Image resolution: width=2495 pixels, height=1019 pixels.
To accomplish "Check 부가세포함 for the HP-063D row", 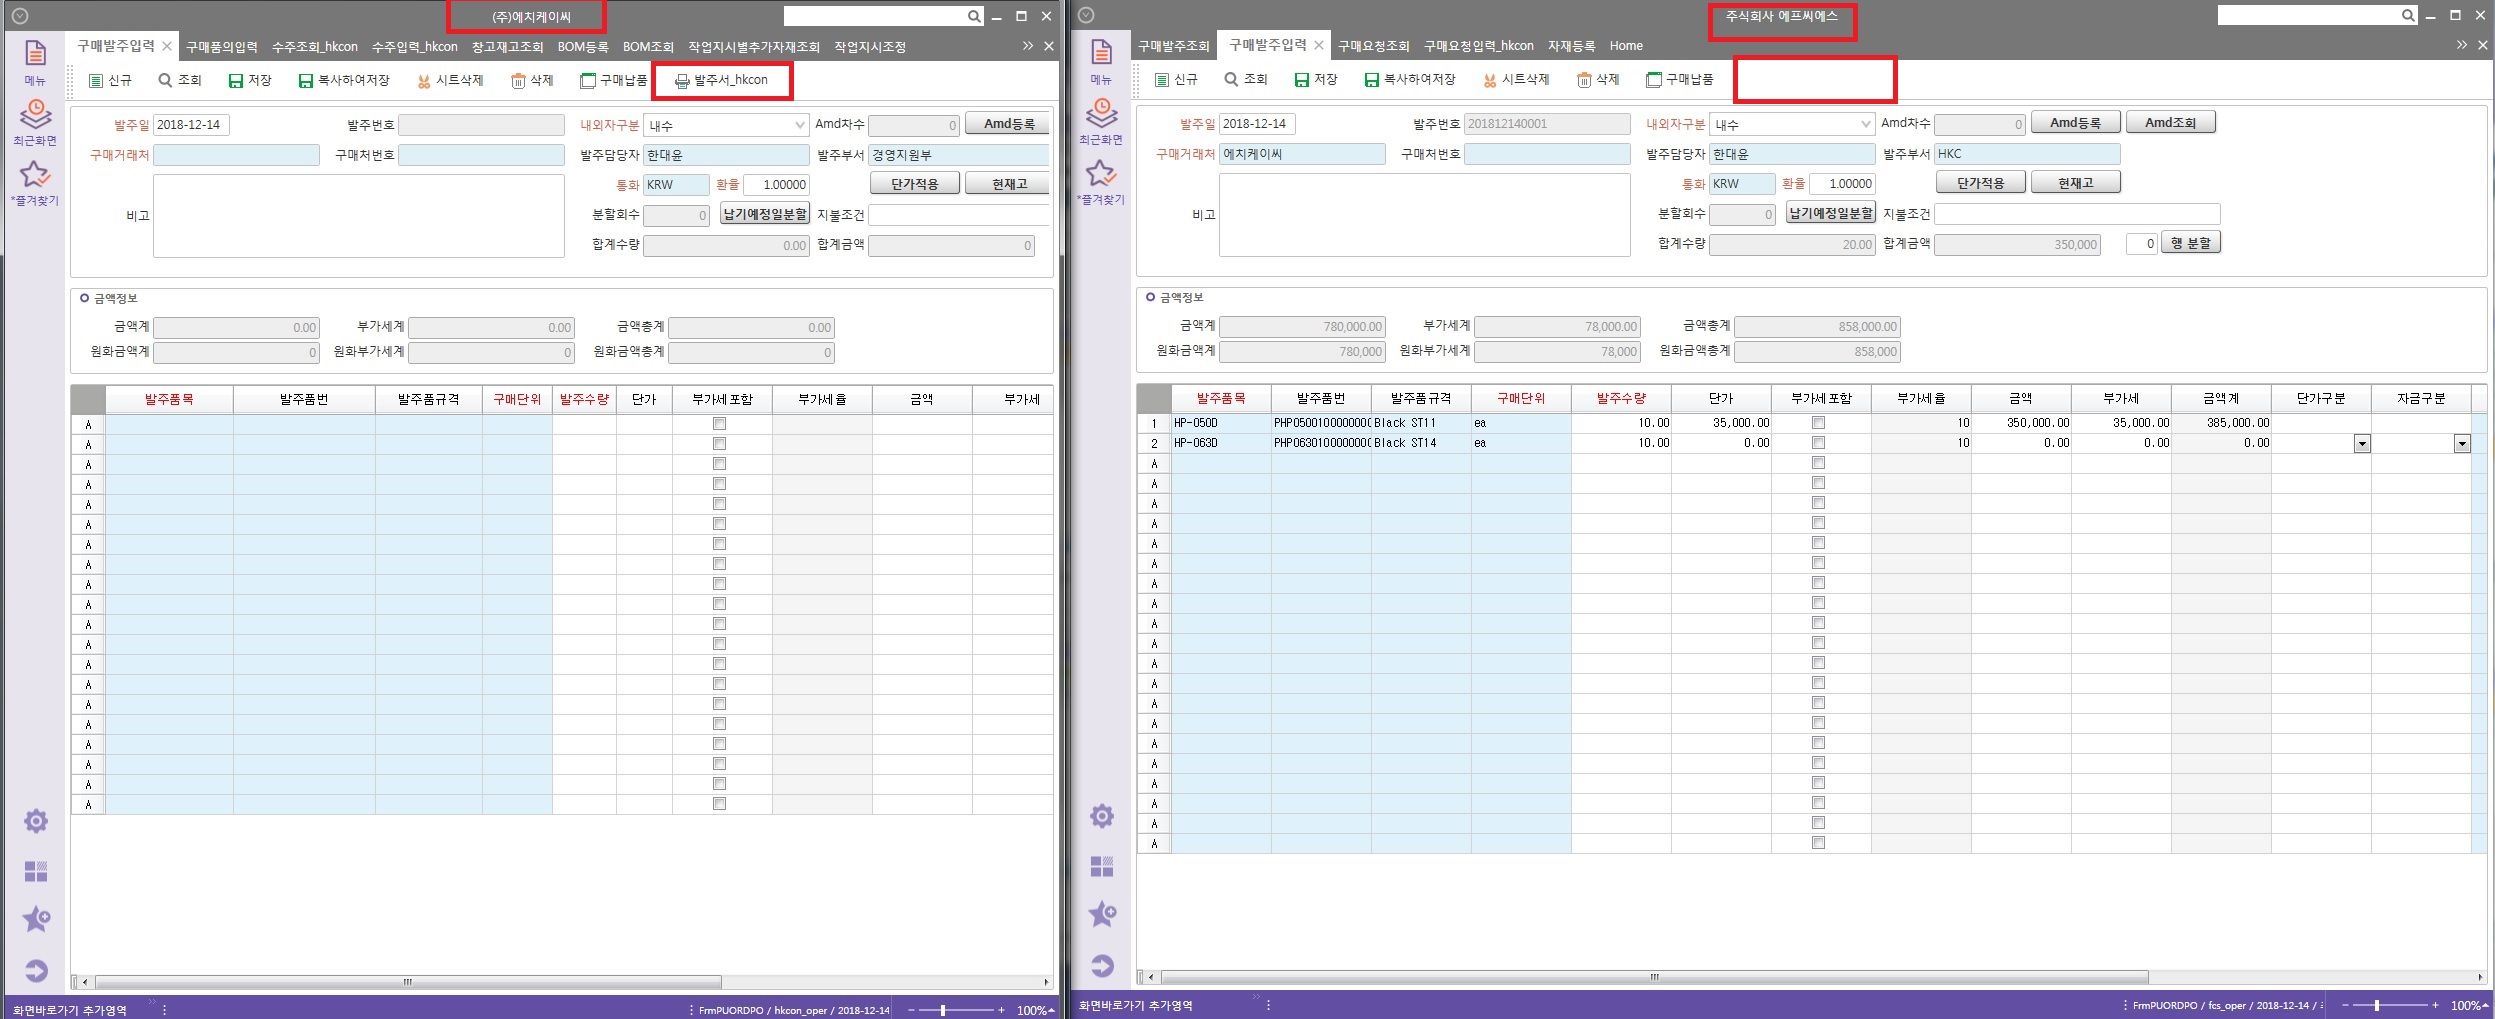I will (1818, 443).
